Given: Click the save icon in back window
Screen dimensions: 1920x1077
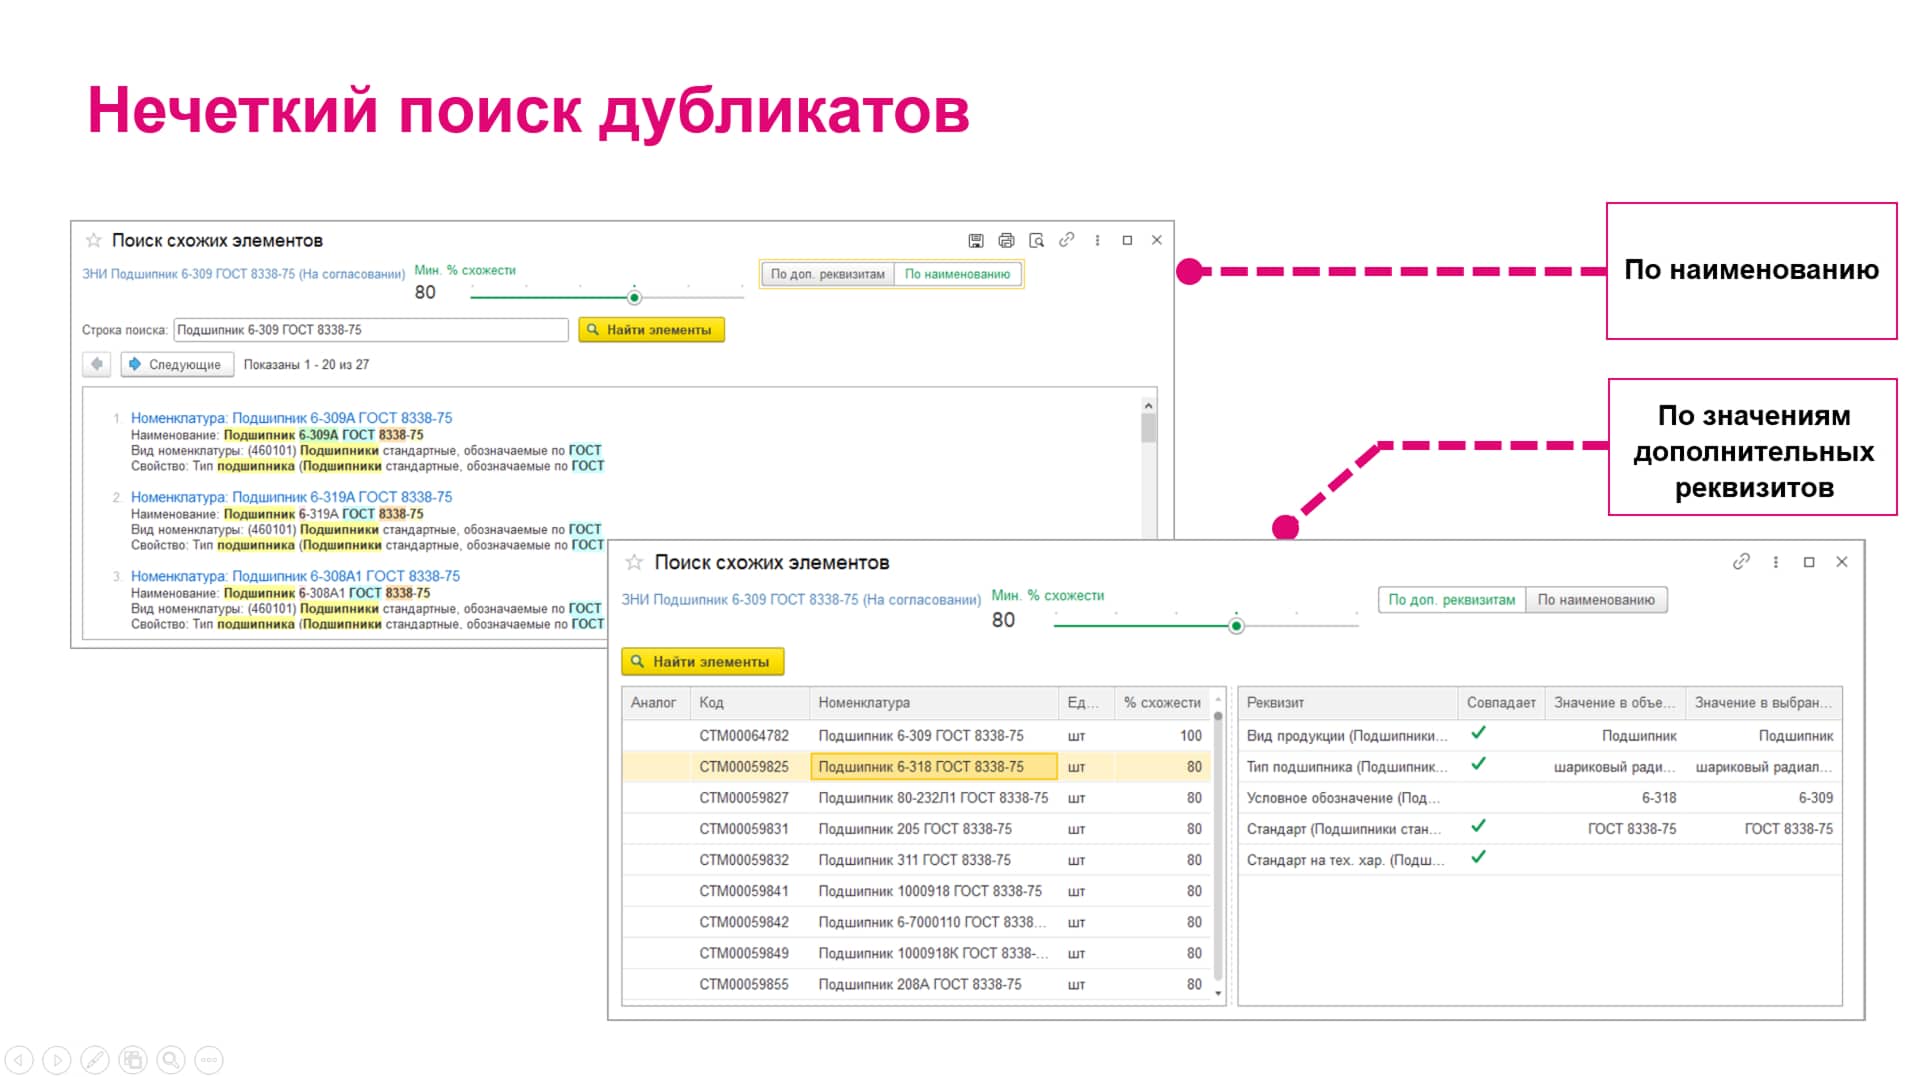Looking at the screenshot, I should (x=976, y=241).
